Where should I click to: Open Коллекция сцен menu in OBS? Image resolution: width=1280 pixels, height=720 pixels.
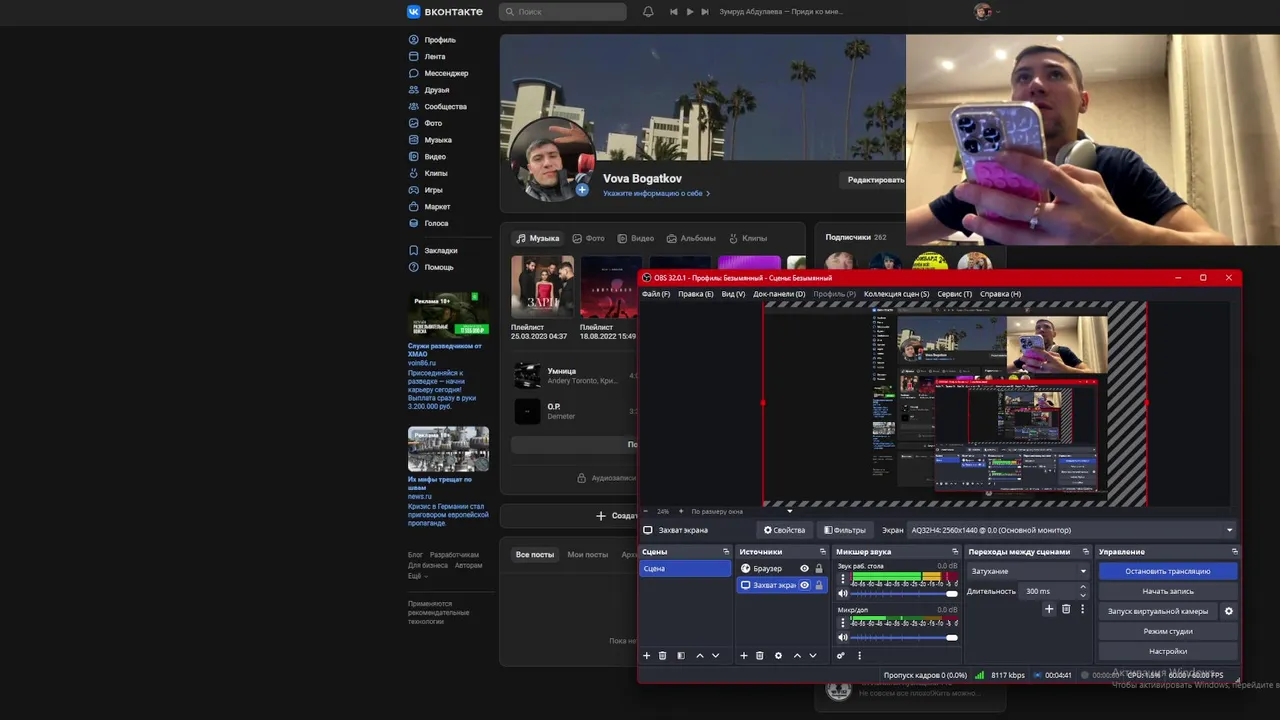click(x=897, y=294)
